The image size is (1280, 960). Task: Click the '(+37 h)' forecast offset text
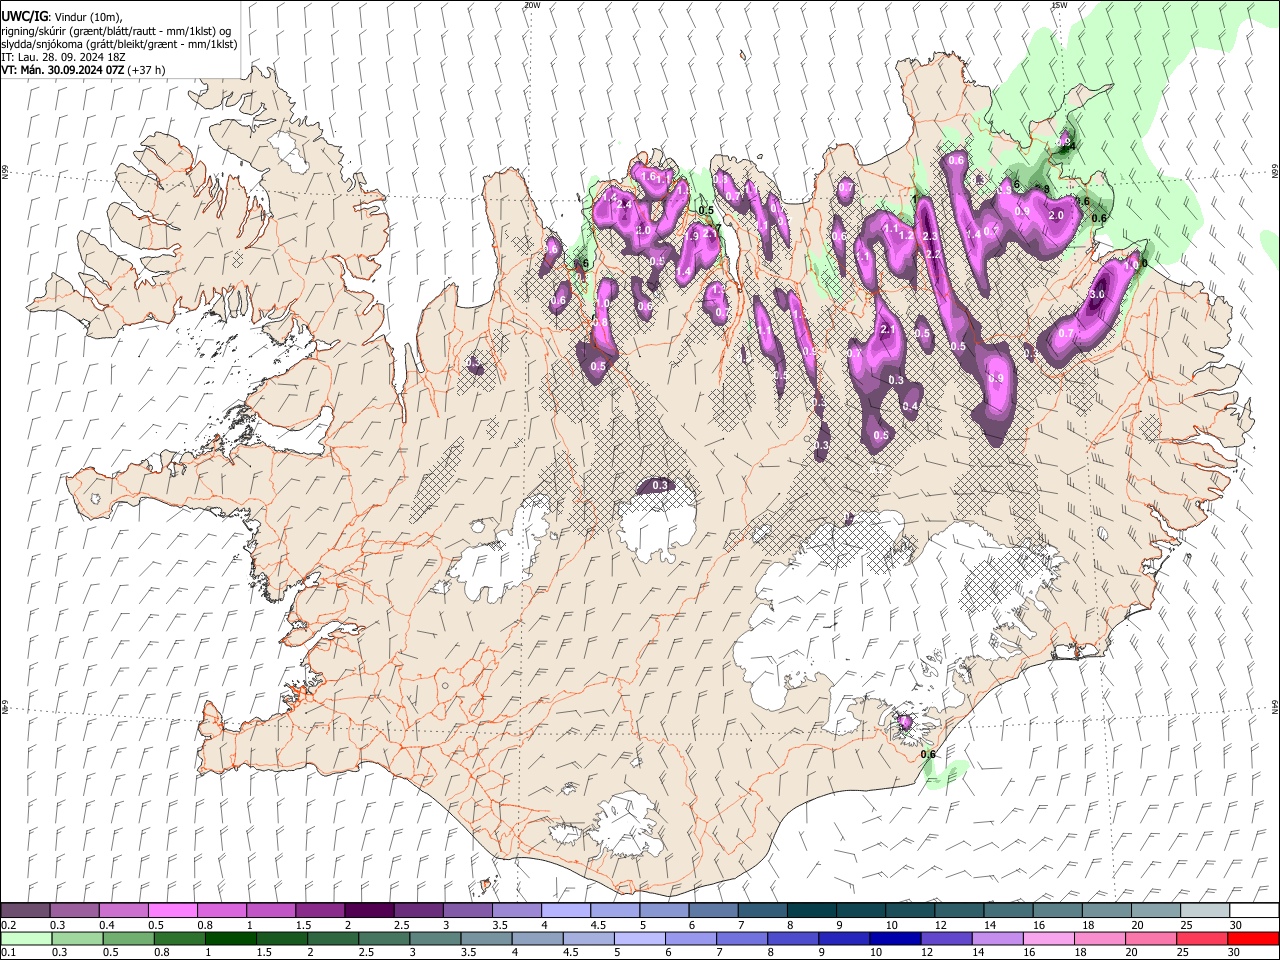point(147,70)
